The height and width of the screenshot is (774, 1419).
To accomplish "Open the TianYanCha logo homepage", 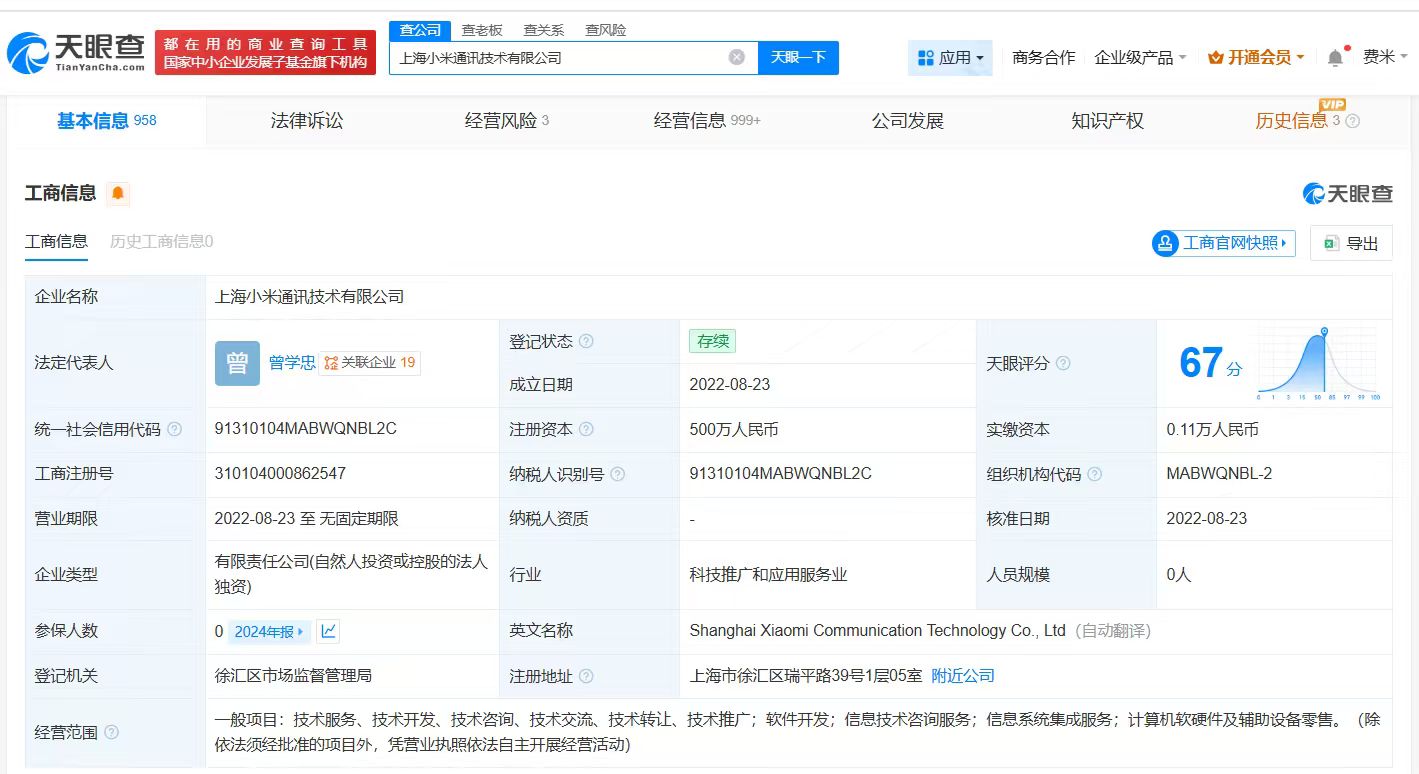I will 76,53.
